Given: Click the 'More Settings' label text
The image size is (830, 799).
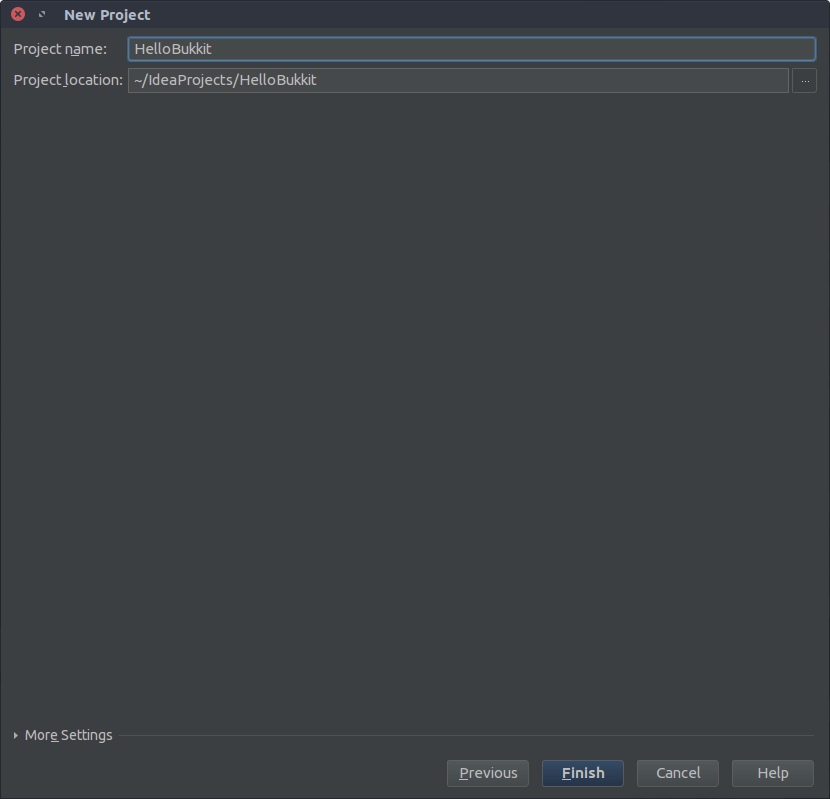Looking at the screenshot, I should pyautogui.click(x=69, y=735).
